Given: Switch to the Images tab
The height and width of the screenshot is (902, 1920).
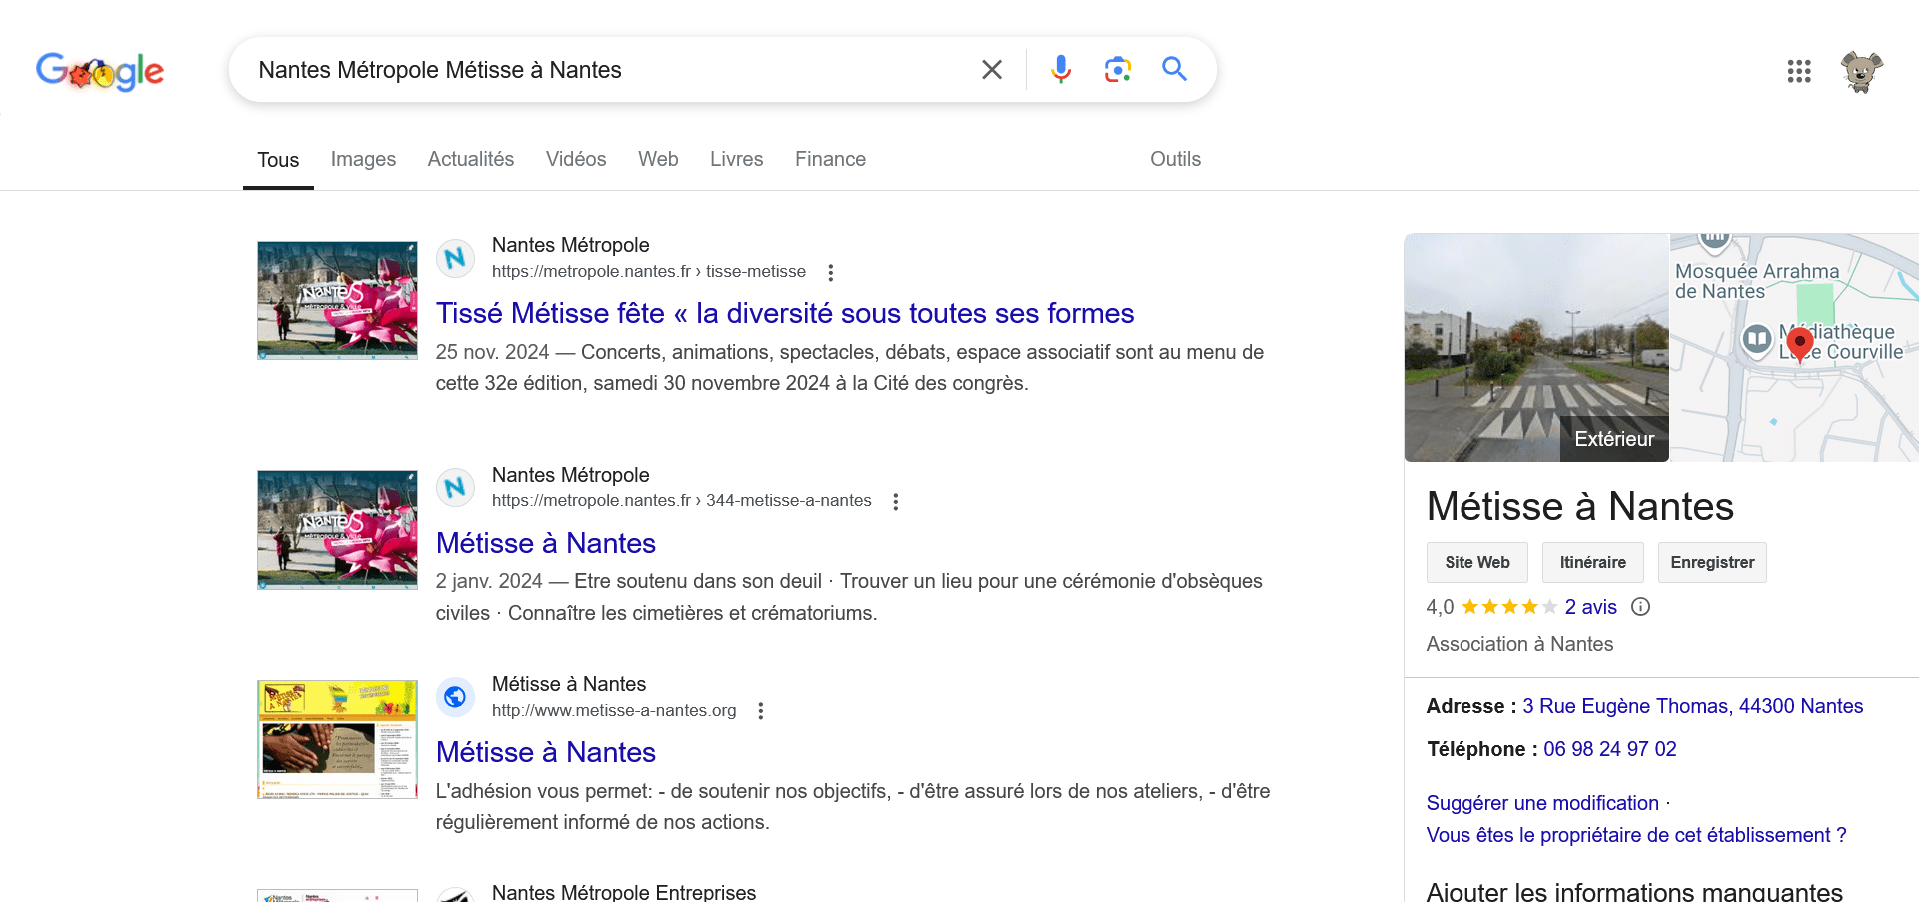Looking at the screenshot, I should (x=363, y=159).
